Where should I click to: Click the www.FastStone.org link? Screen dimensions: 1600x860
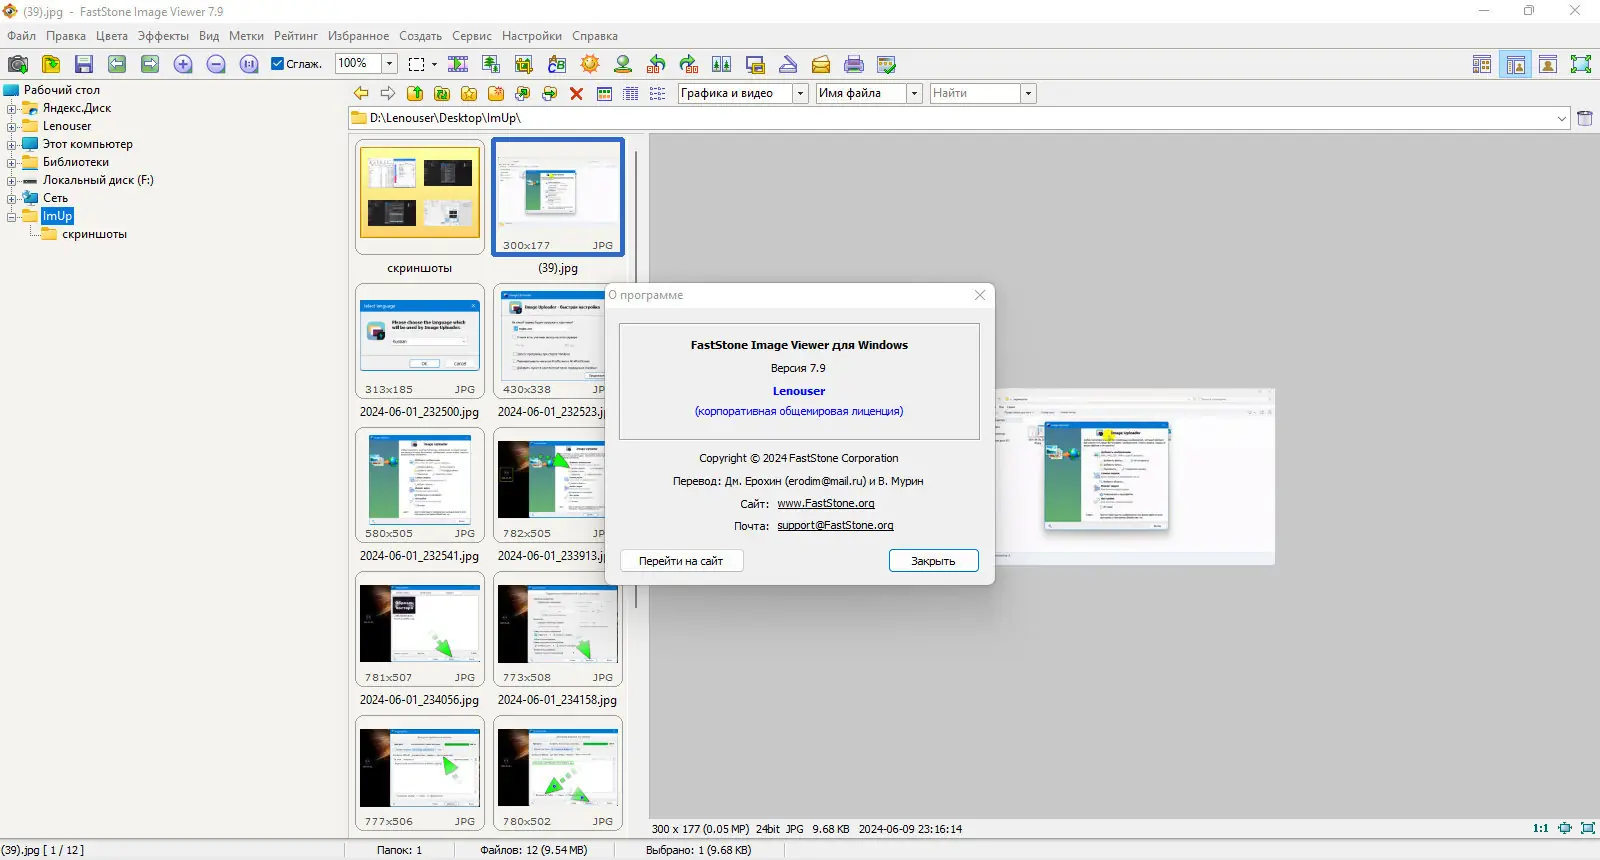(826, 504)
